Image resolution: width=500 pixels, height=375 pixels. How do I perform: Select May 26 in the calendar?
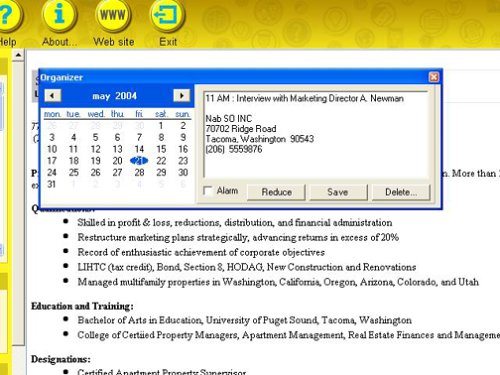coord(96,173)
